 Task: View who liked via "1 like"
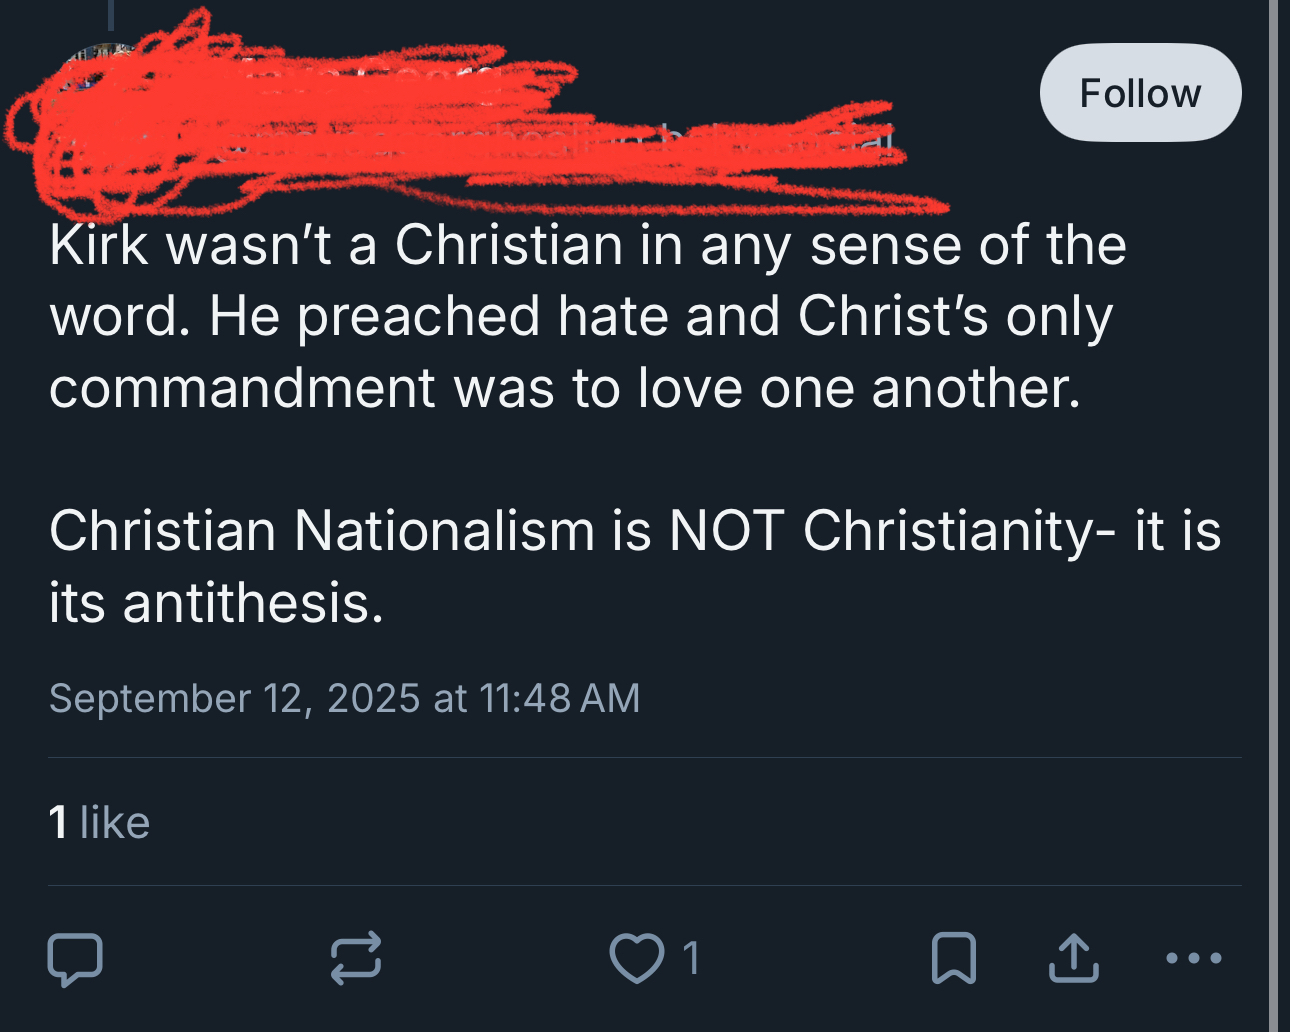tap(99, 822)
